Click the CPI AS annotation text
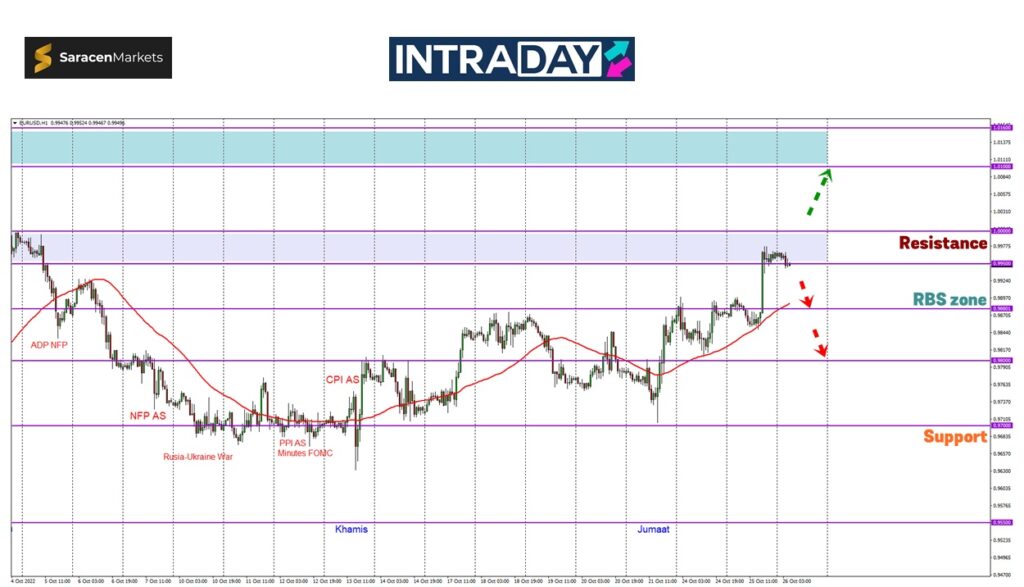 tap(343, 380)
